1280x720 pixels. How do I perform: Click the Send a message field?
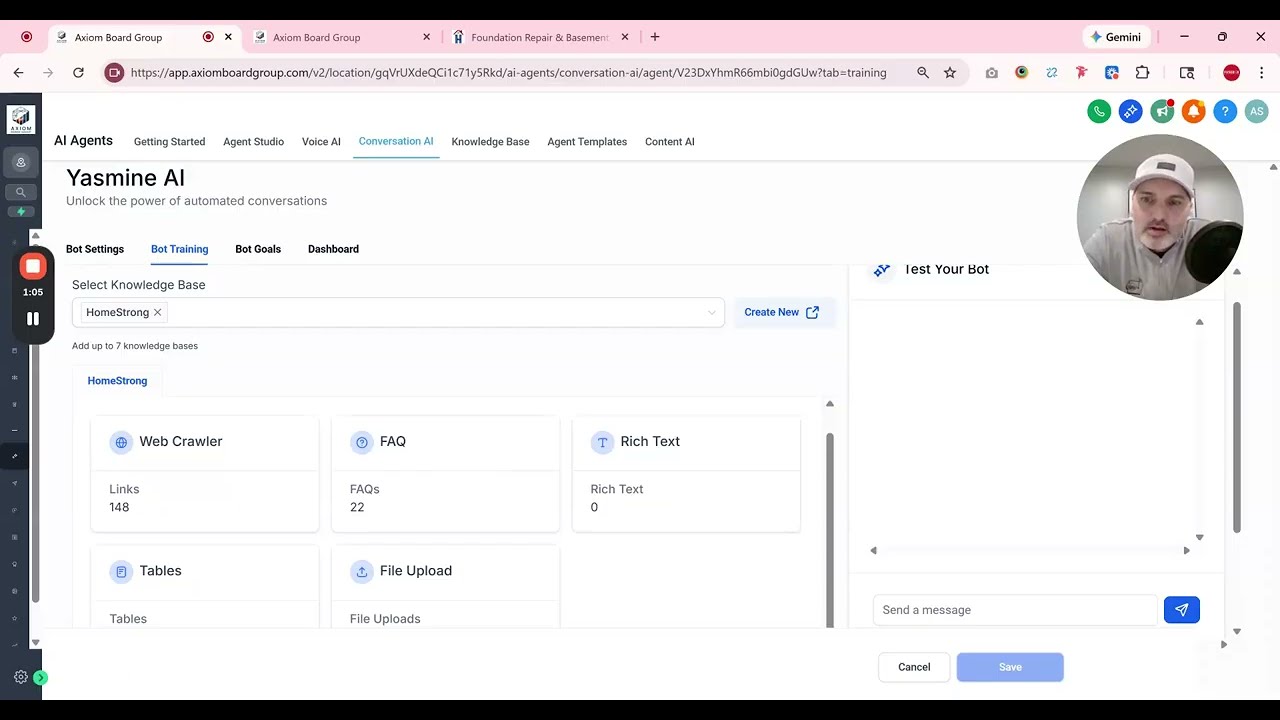point(1015,610)
